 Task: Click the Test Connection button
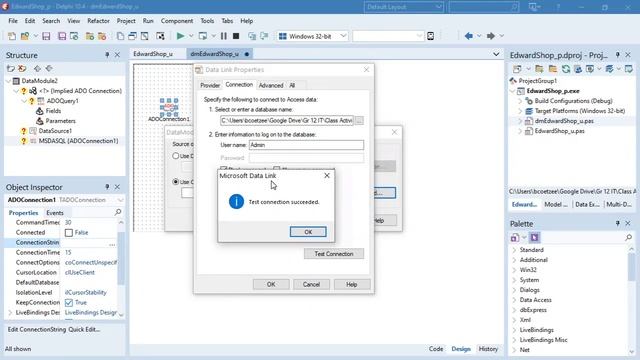pyautogui.click(x=334, y=254)
